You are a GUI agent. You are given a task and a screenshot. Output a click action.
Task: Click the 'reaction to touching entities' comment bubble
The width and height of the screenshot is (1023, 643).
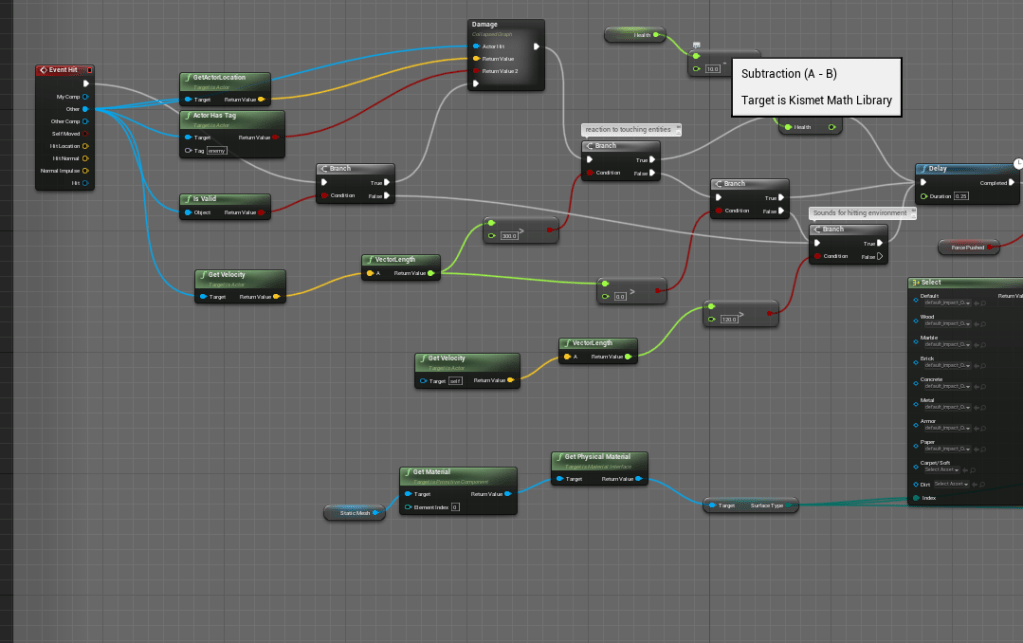tap(630, 129)
